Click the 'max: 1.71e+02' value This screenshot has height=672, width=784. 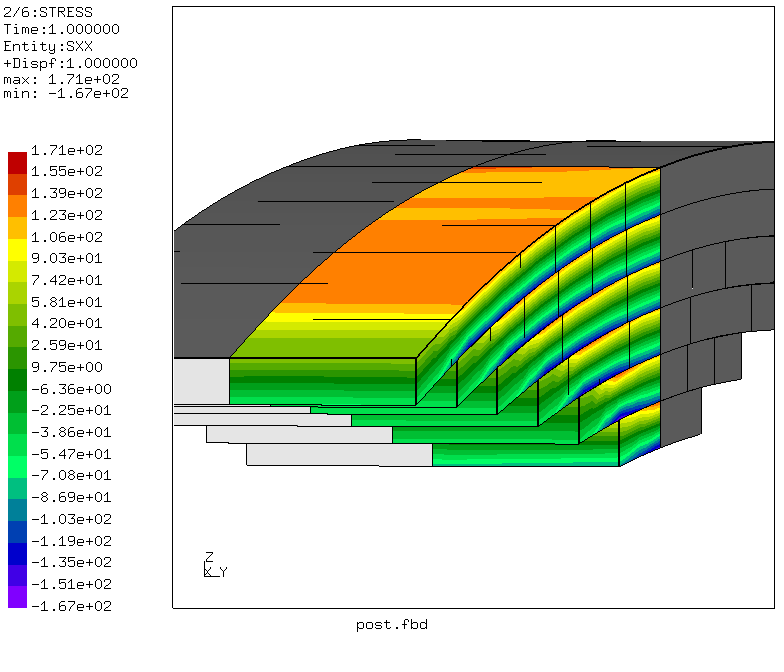point(62,79)
